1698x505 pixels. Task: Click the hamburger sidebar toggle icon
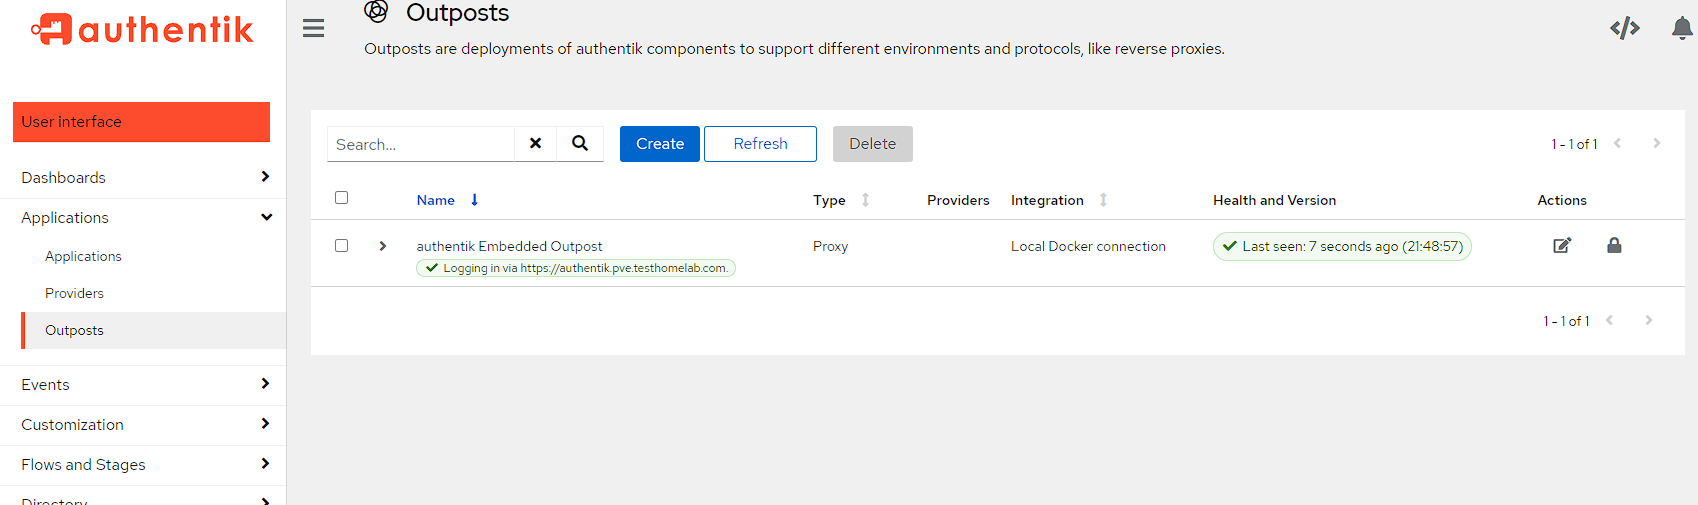(x=313, y=28)
